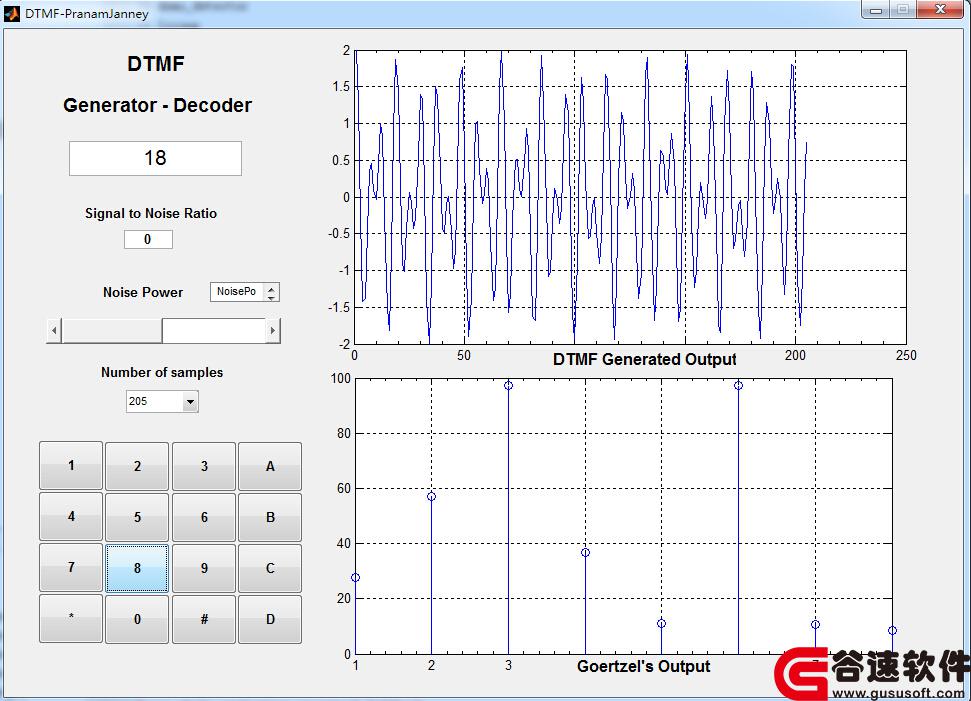
Task: Click the DTMF Generated Output waveform plot
Action: point(630,197)
